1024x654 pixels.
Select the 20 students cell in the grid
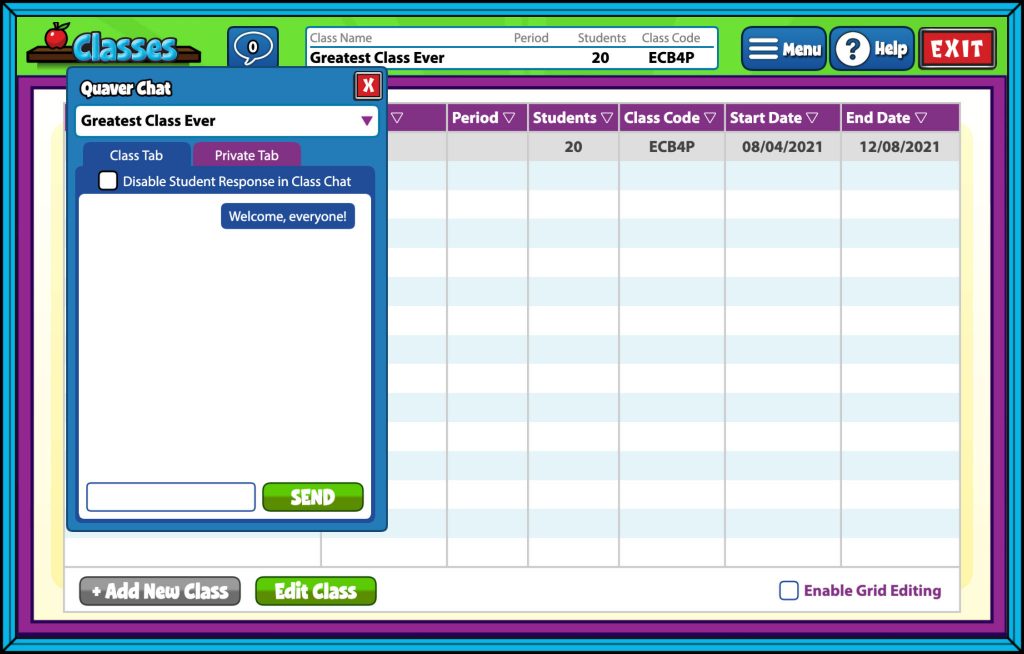[573, 146]
